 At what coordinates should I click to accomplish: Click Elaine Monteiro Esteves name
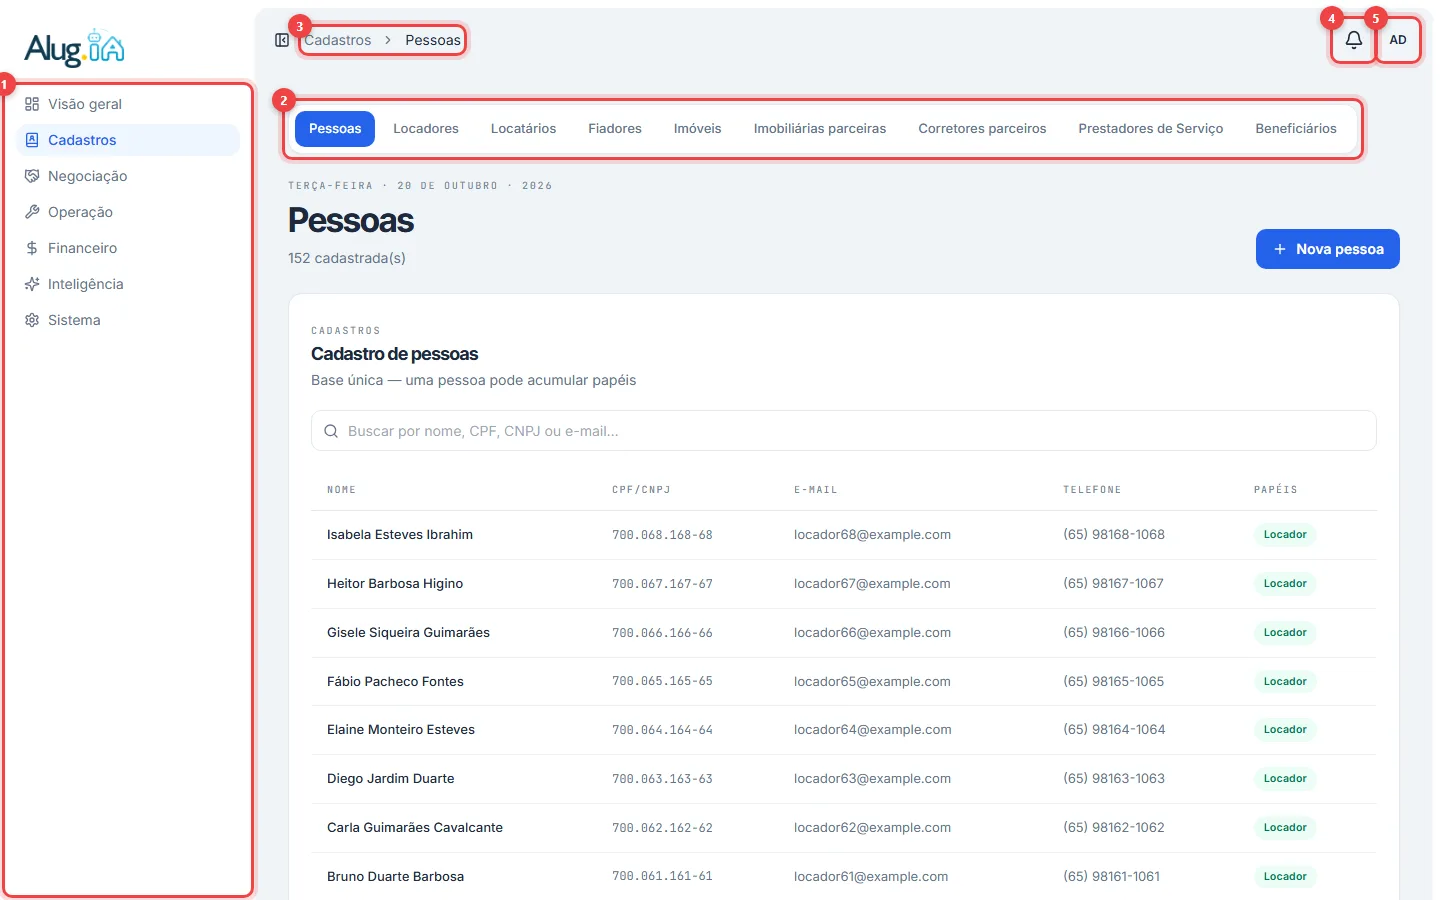click(401, 730)
